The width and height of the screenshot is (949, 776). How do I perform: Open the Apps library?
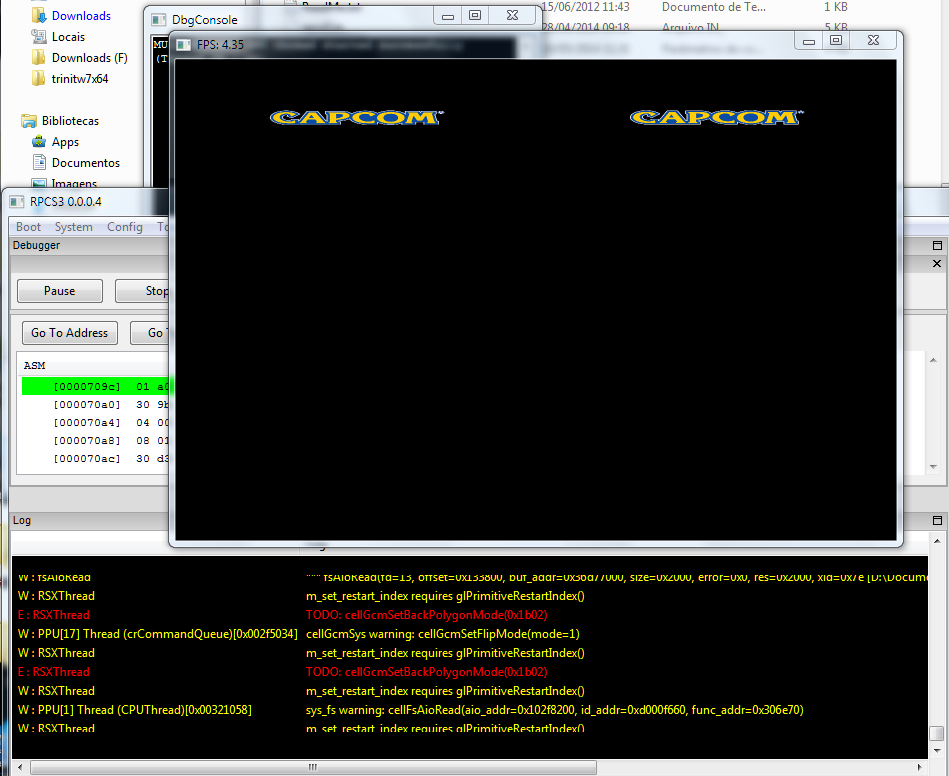tap(65, 142)
